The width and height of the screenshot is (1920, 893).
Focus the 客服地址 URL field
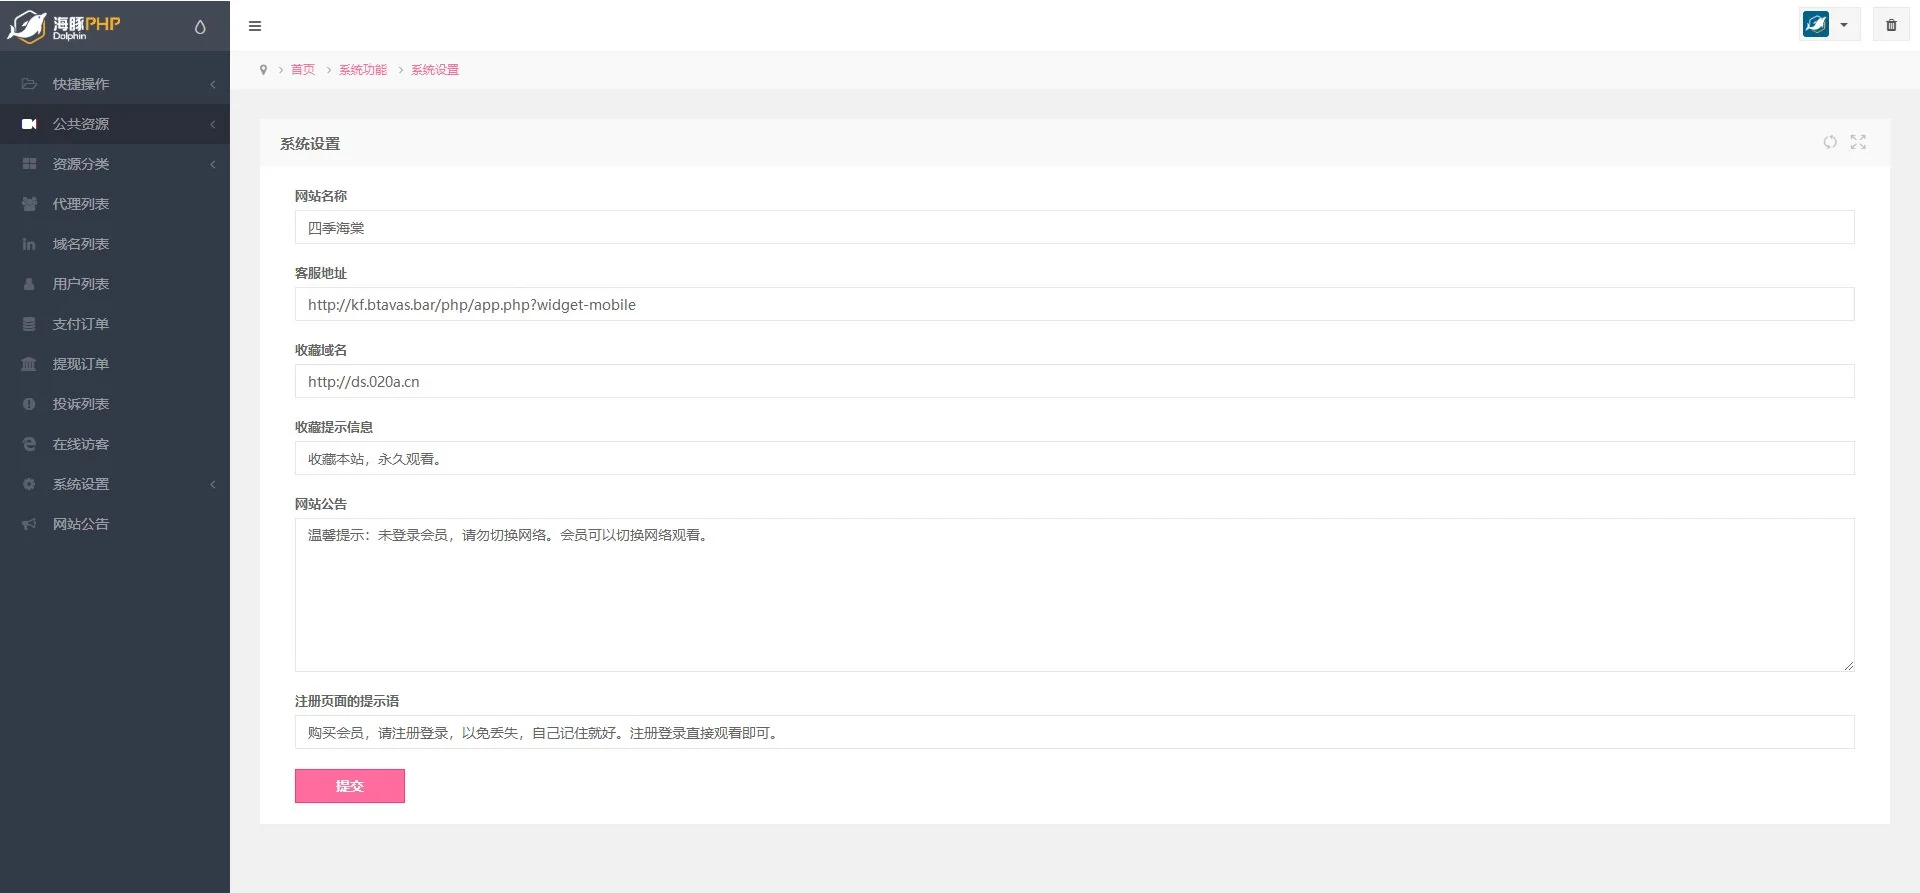[1074, 305]
